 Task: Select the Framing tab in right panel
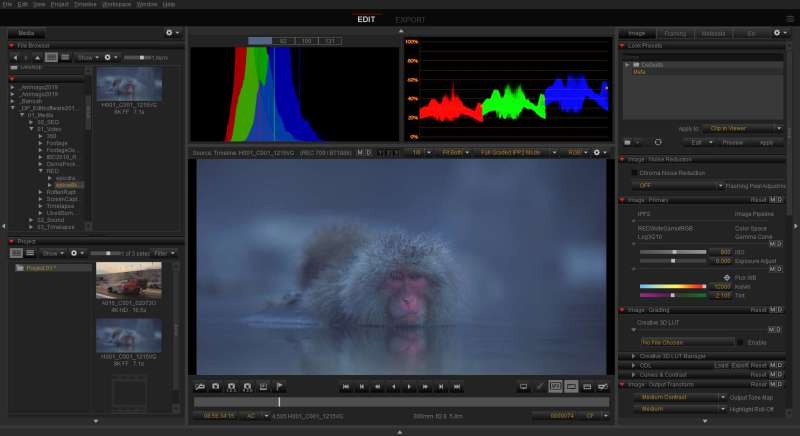(675, 33)
